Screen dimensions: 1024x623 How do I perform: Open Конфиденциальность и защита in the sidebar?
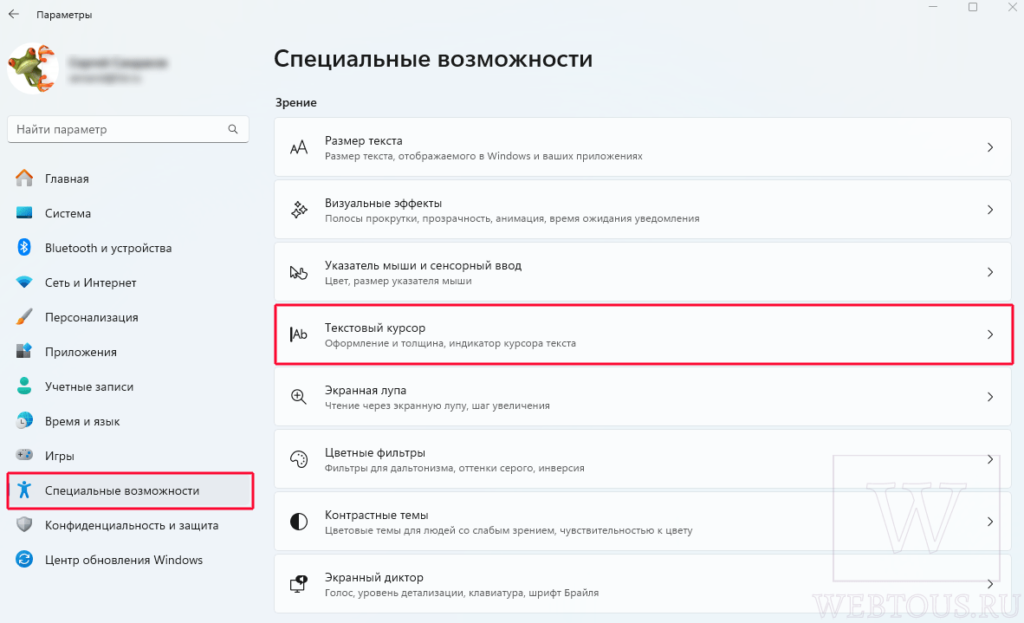129,525
